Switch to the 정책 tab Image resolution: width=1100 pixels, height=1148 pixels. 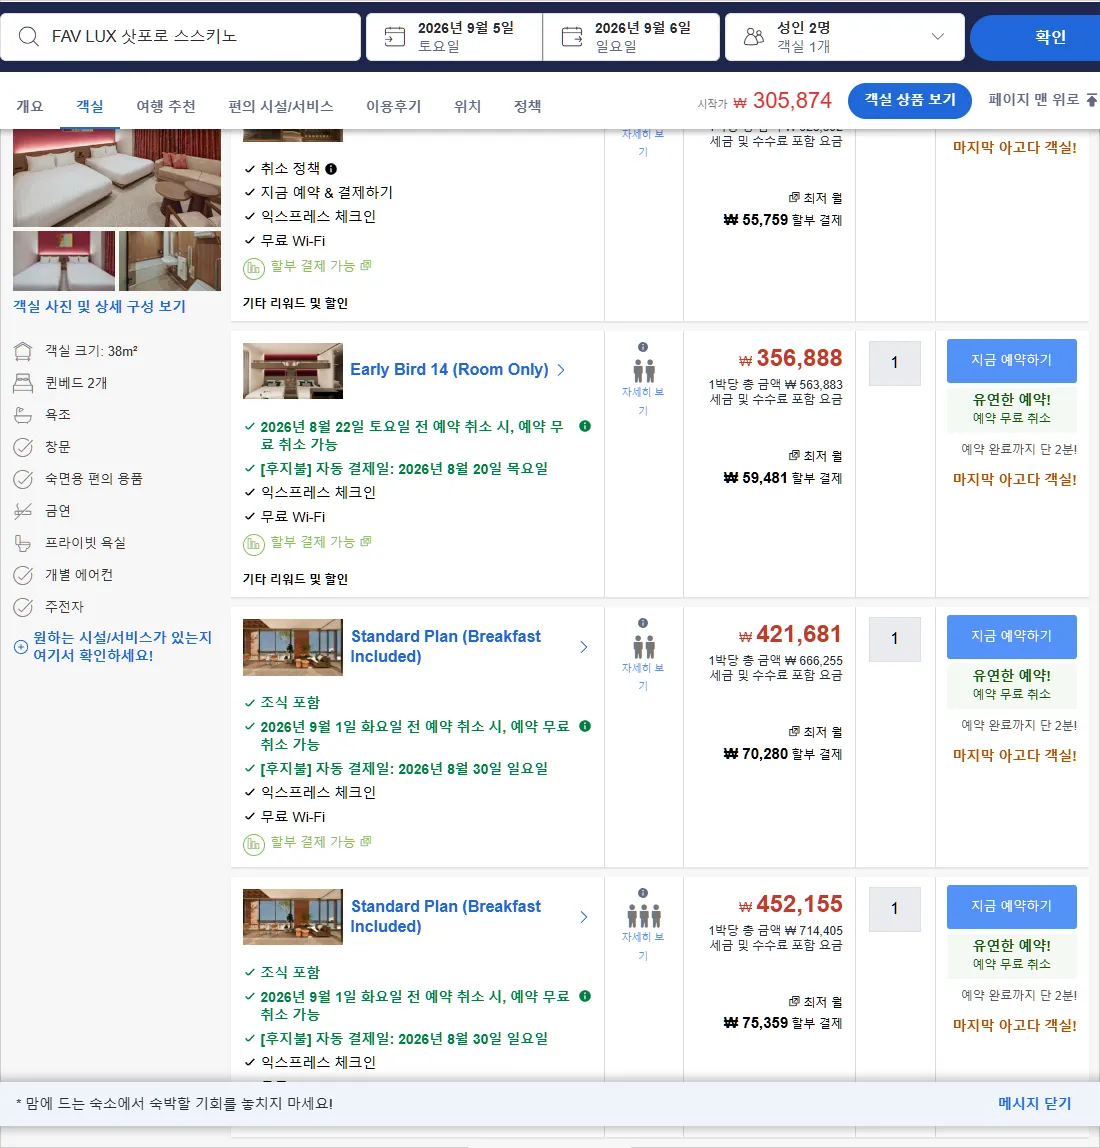coord(528,106)
